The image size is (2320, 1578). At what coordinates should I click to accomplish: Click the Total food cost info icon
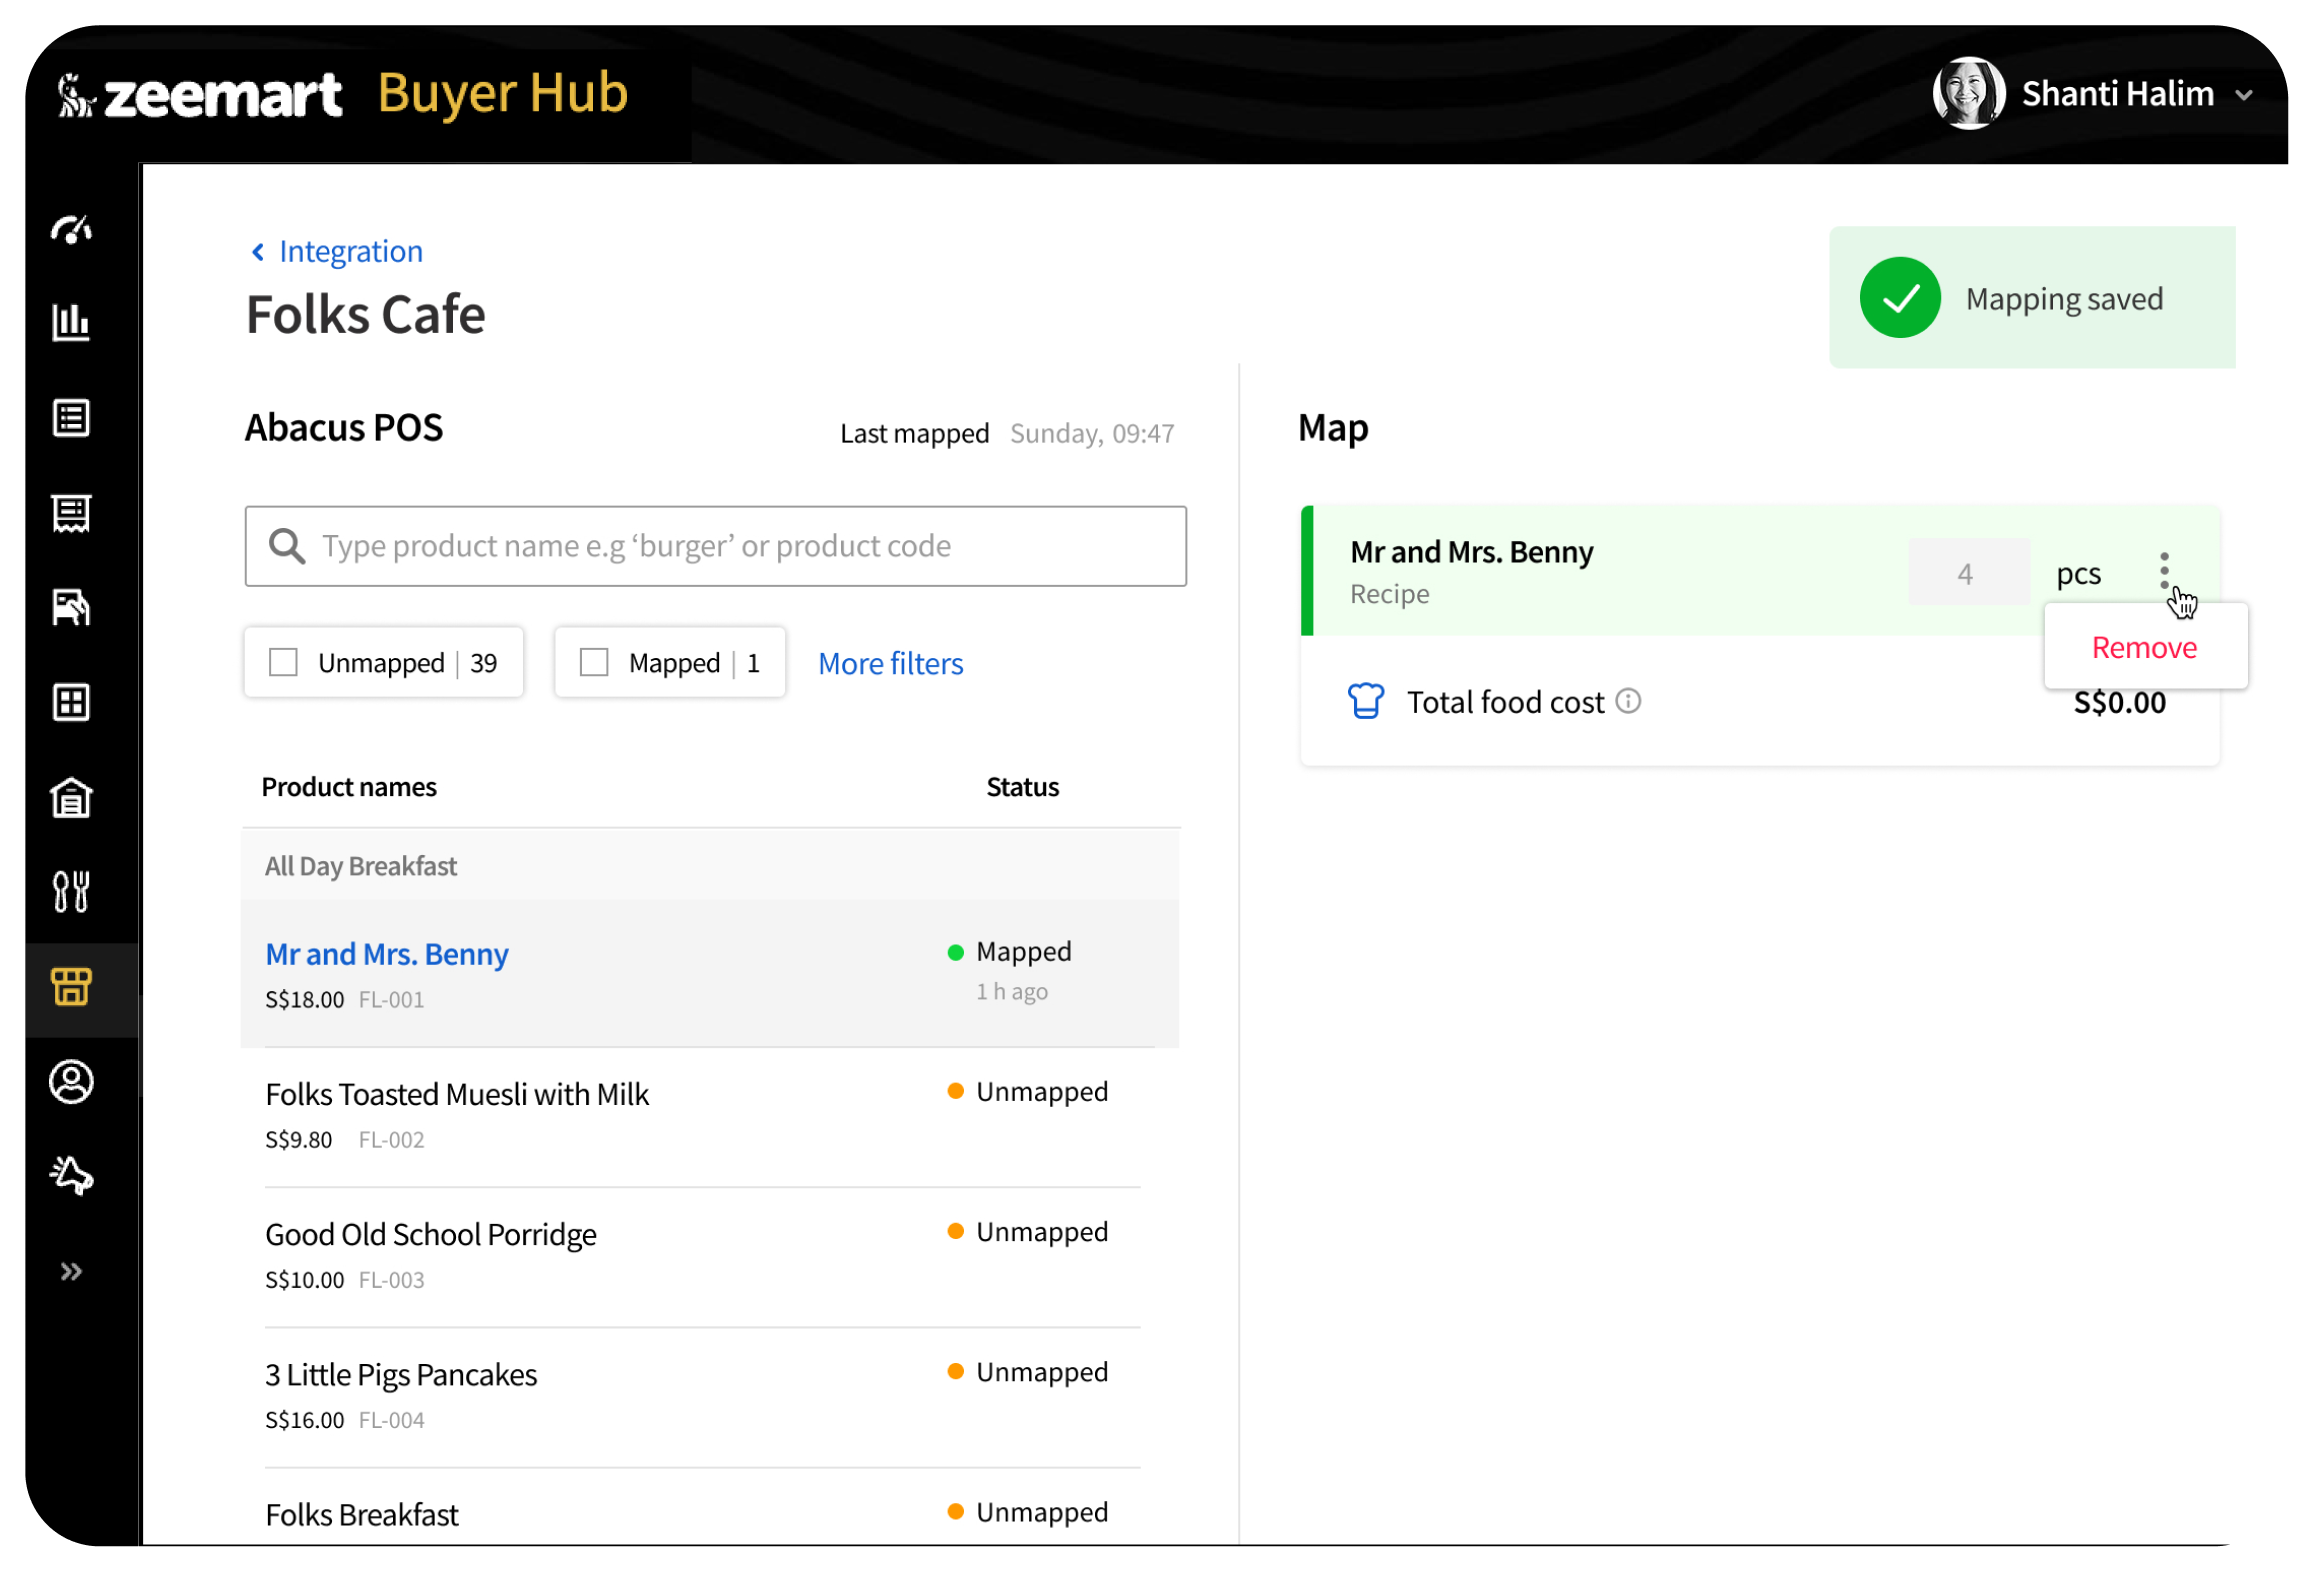1628,701
